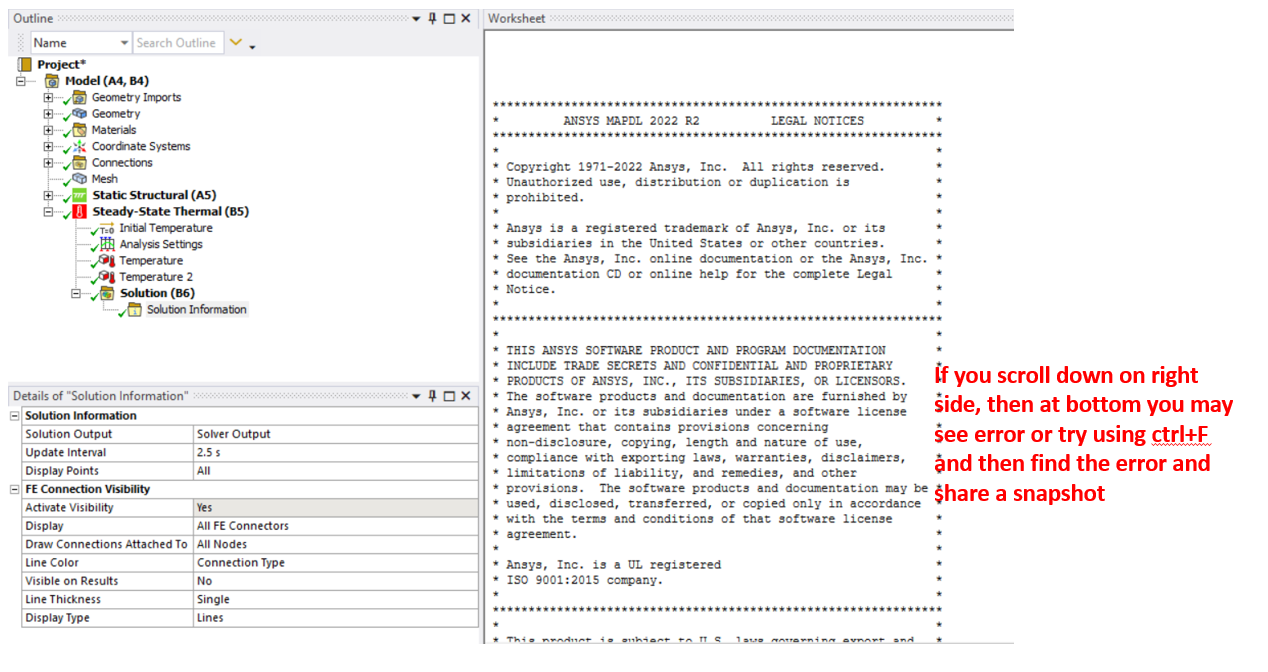
Task: Click the Solution Output property label
Action: click(x=68, y=434)
